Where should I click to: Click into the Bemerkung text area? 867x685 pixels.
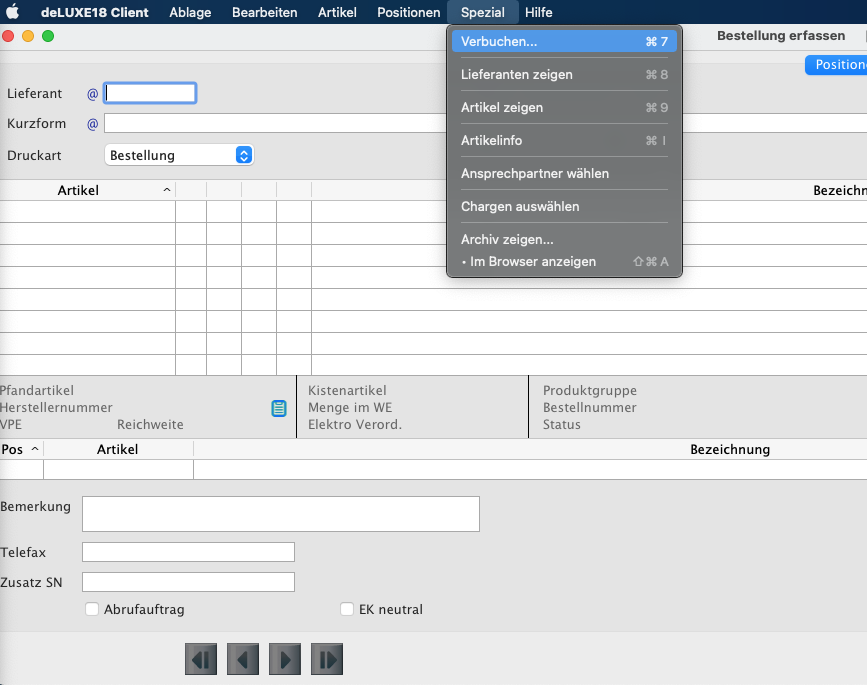280,513
